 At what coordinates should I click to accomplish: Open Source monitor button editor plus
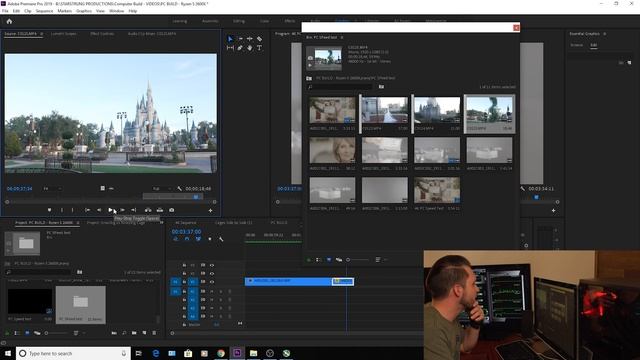[211, 211]
